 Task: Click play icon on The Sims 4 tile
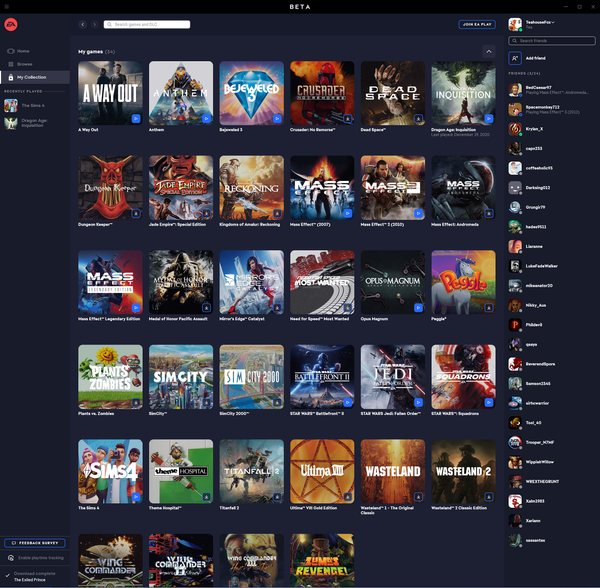136,497
